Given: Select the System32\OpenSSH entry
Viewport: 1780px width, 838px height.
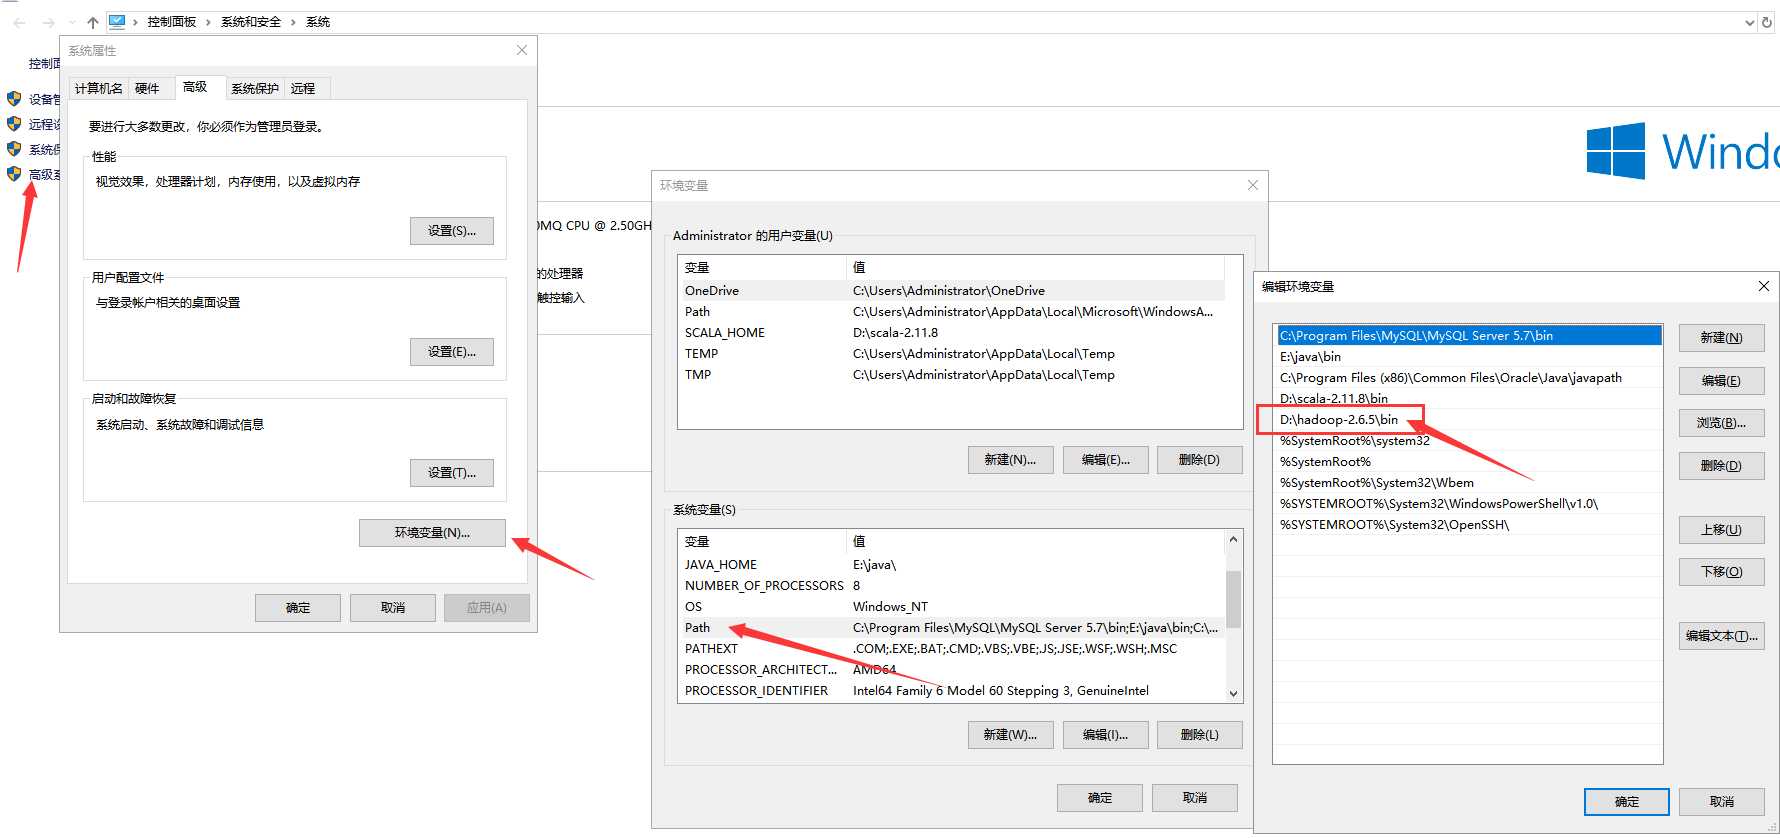Looking at the screenshot, I should [x=1468, y=525].
